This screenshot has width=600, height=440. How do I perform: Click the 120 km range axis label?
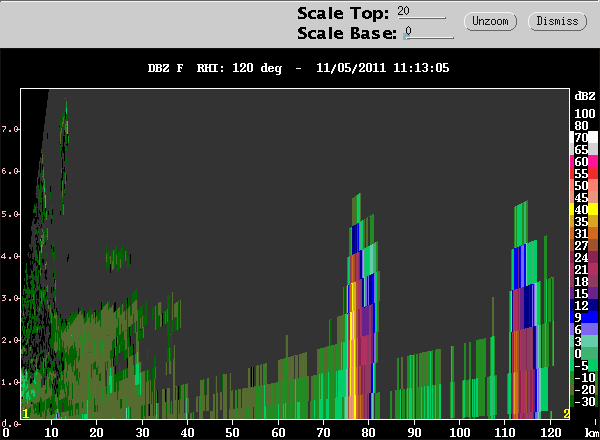pyautogui.click(x=550, y=433)
